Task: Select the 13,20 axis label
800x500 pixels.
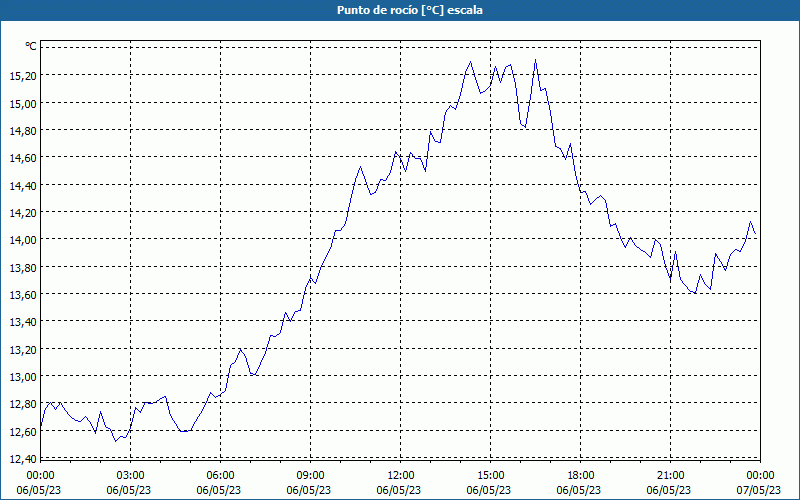Action: click(x=23, y=349)
